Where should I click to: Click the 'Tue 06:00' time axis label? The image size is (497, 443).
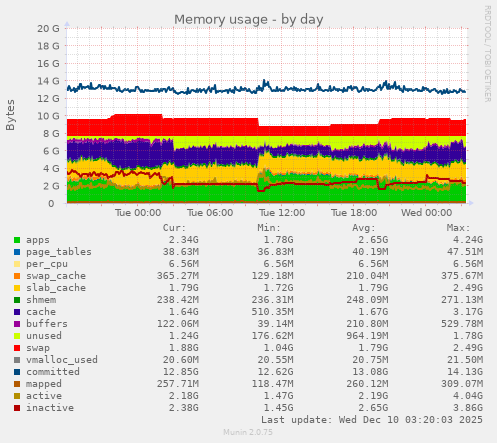point(210,213)
